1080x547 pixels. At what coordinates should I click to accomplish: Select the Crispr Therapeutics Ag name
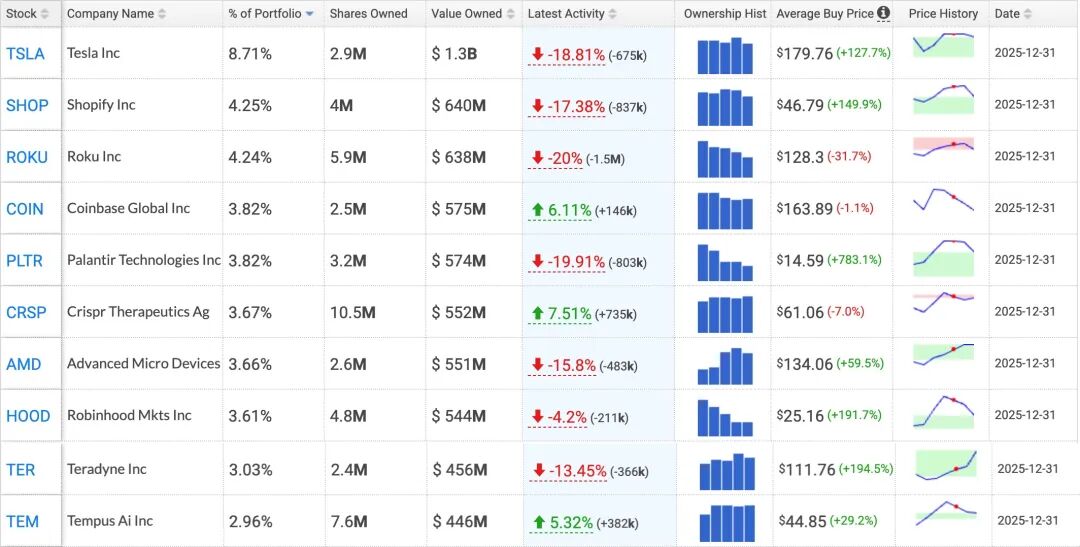tap(138, 312)
